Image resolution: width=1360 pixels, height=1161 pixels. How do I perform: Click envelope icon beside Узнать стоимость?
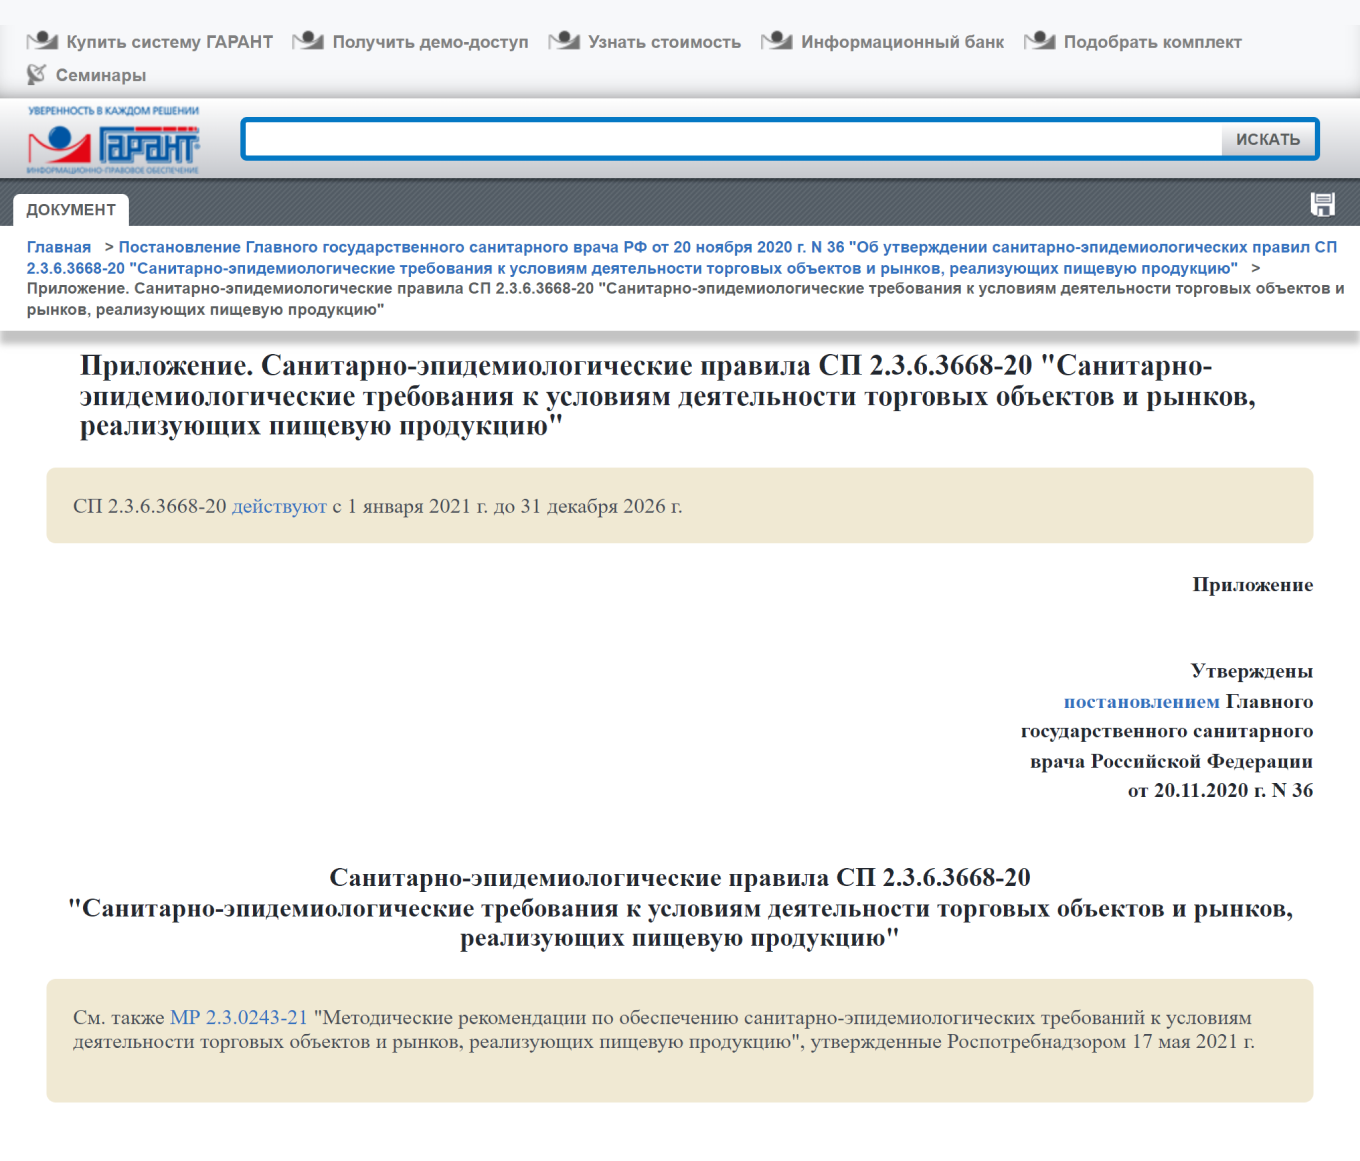tap(564, 41)
